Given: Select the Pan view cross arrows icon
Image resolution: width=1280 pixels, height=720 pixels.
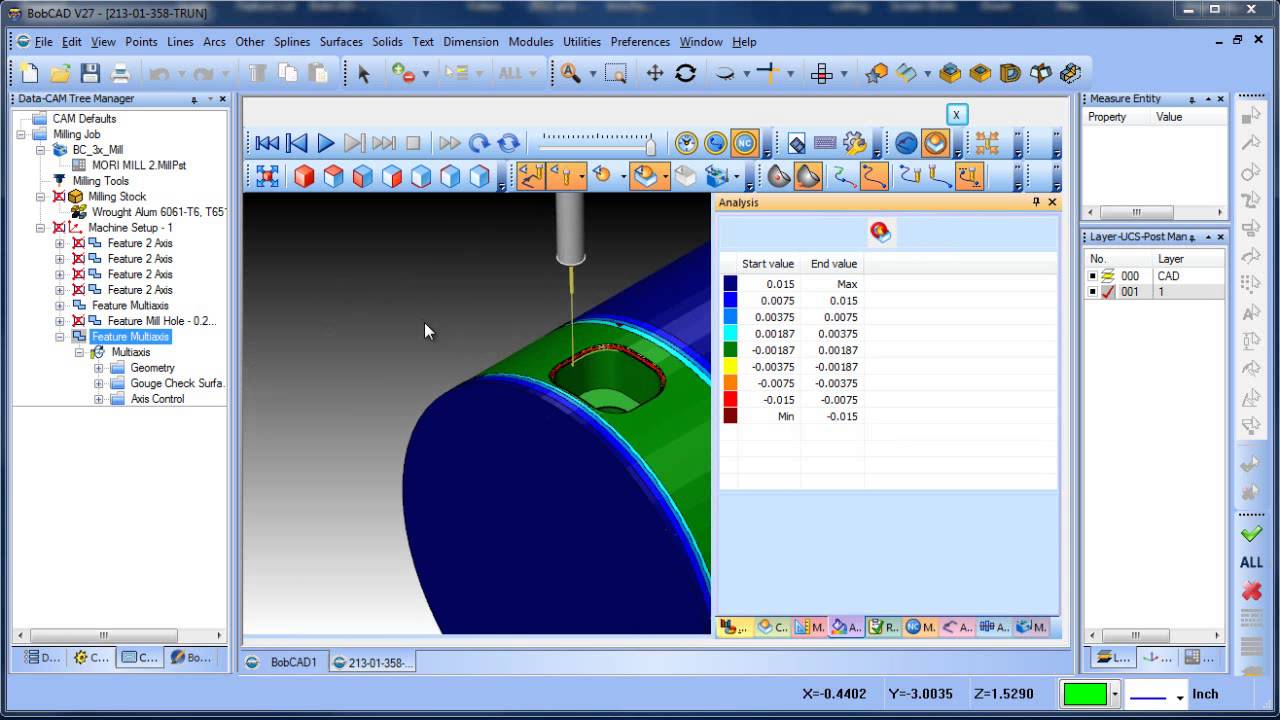Looking at the screenshot, I should click(655, 73).
